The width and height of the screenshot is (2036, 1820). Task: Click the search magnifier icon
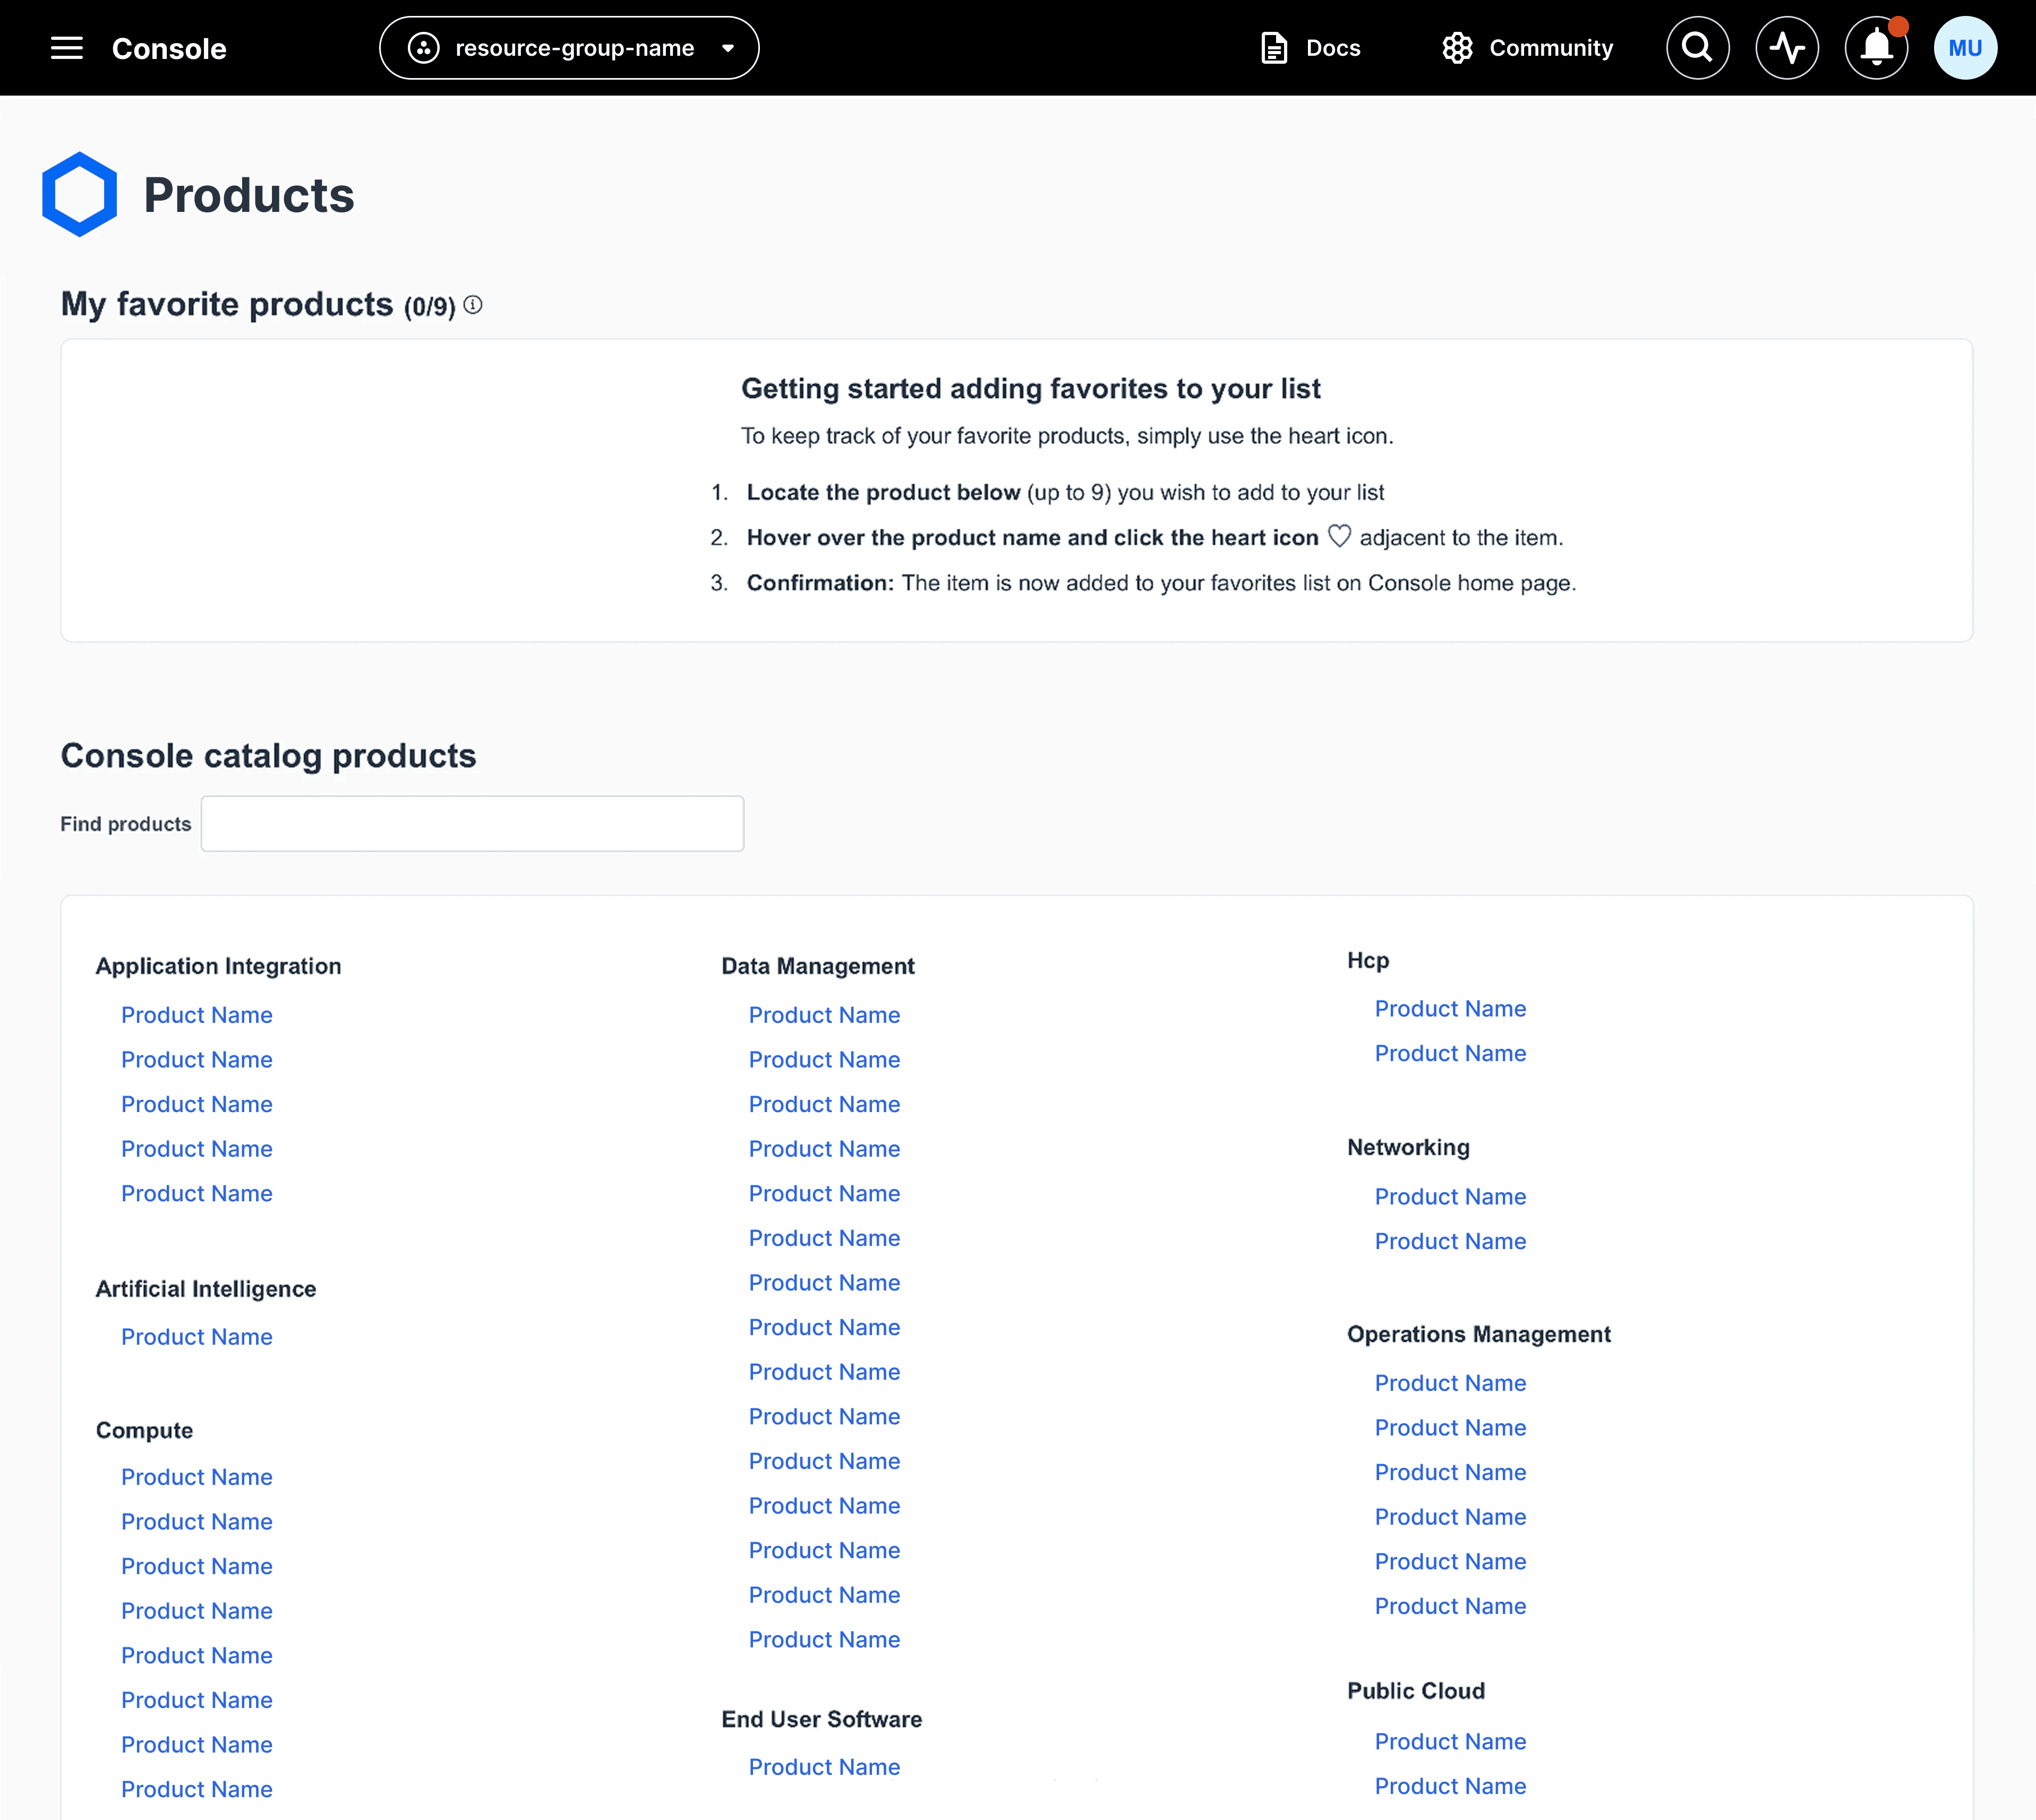(1697, 48)
